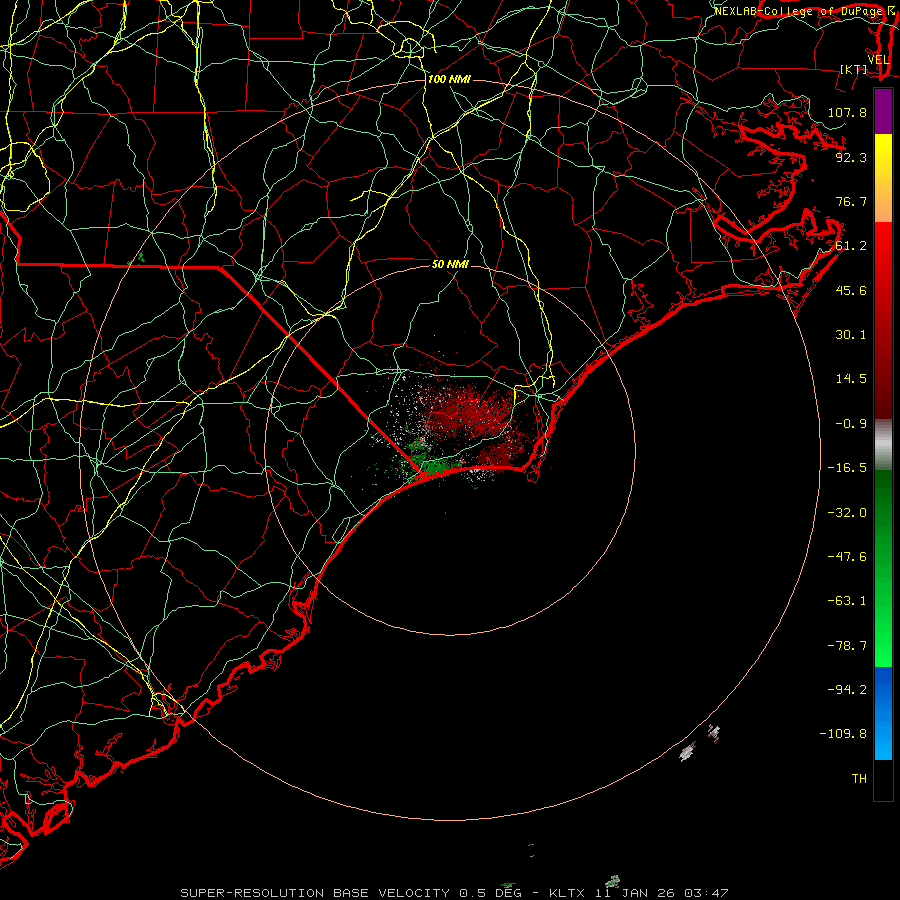This screenshot has height=900, width=900.
Task: Select the -32.0 legend value
Action: [x=847, y=513]
